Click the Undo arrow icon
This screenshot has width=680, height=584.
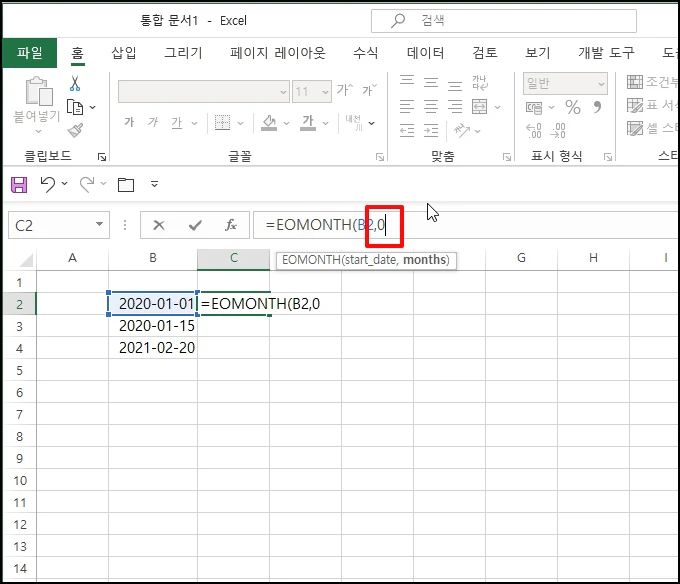(x=48, y=184)
